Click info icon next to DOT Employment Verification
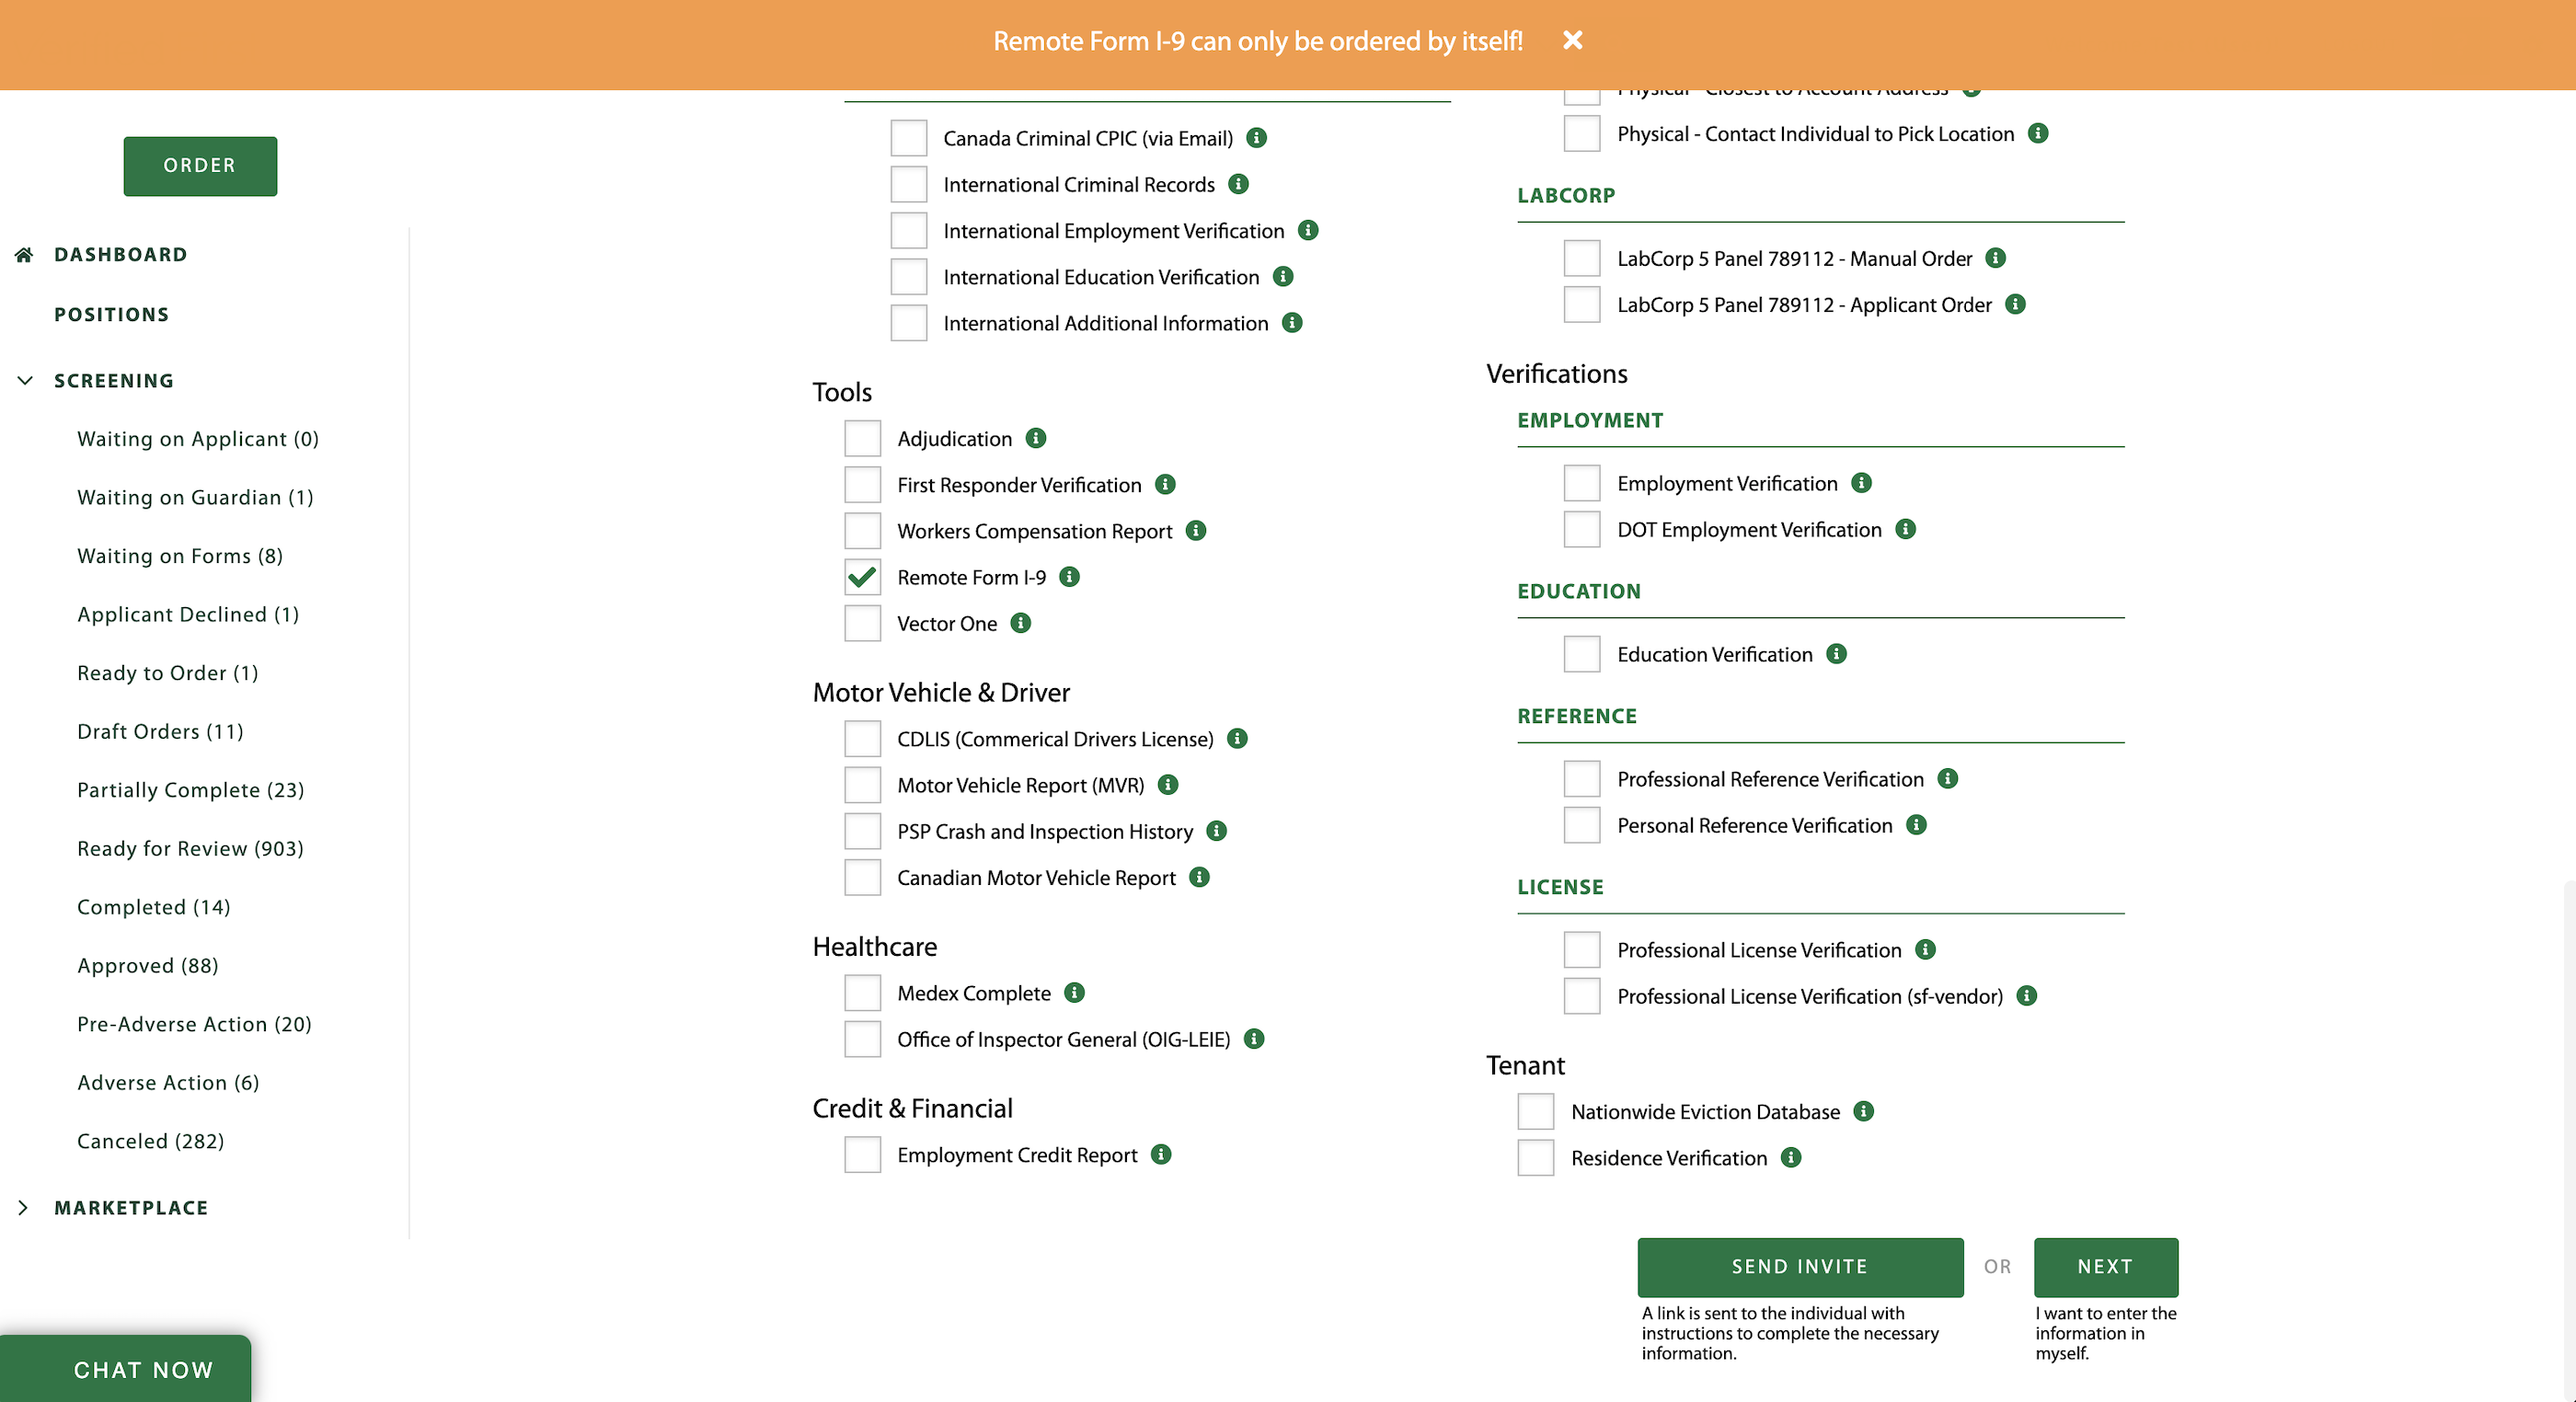The image size is (2576, 1402). [x=1906, y=529]
